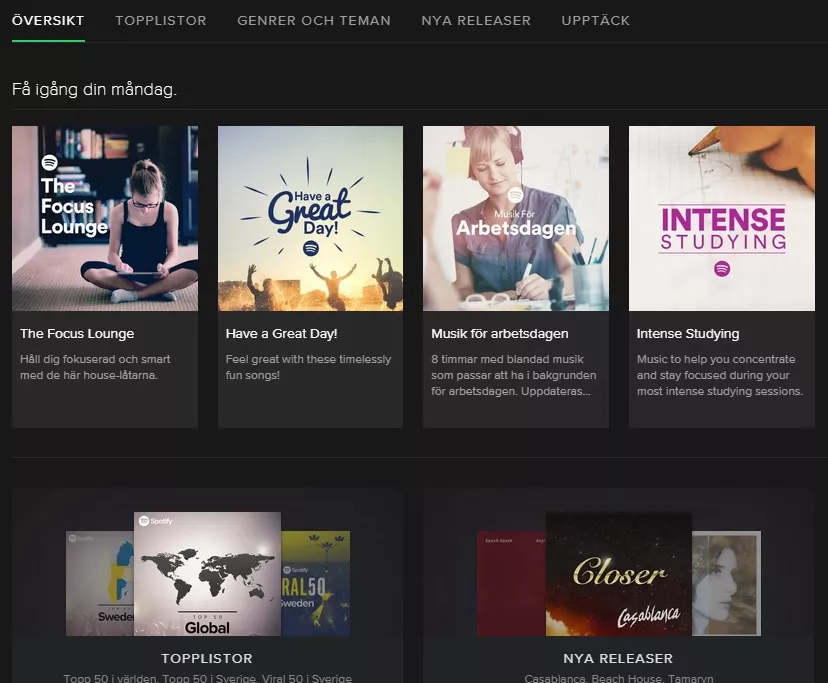This screenshot has height=683, width=828.
Task: Open Intense Studying cover image
Action: coord(722,218)
